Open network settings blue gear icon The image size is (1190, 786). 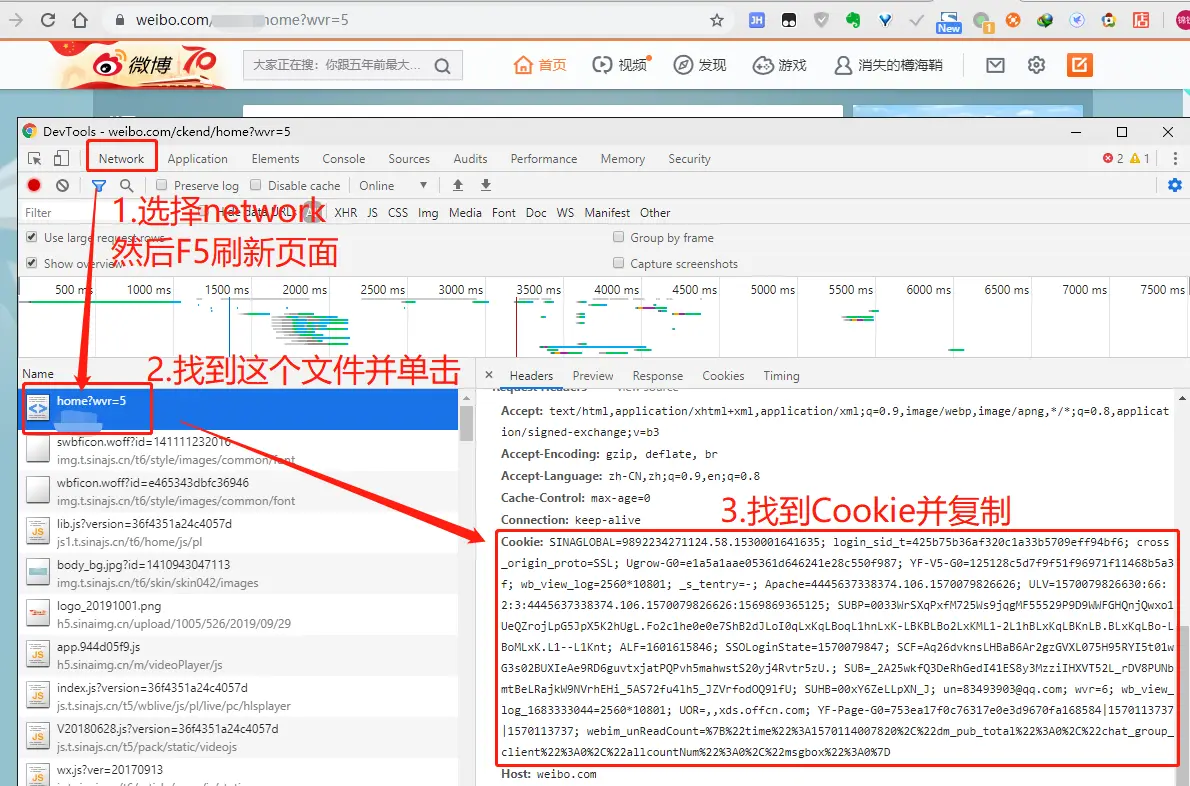(1175, 185)
